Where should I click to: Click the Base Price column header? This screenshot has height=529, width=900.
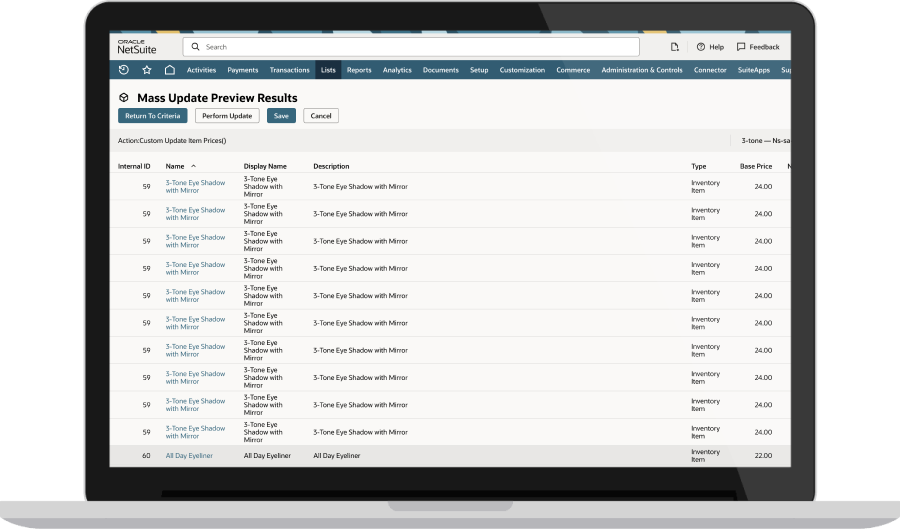(756, 166)
